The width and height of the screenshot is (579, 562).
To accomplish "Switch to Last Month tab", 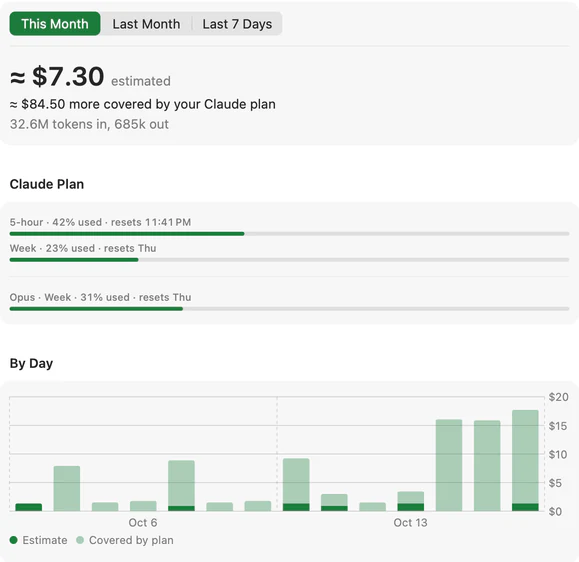I will [x=146, y=24].
